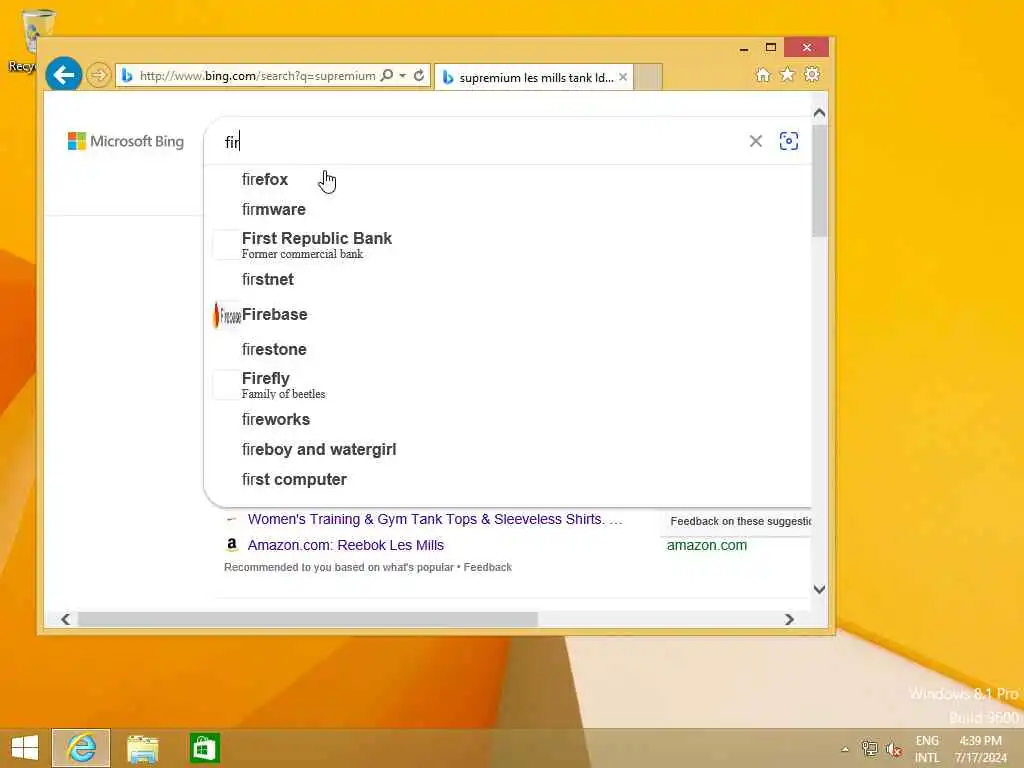Click the ENG INTL language indicator
This screenshot has width=1024, height=768.
(x=927, y=749)
